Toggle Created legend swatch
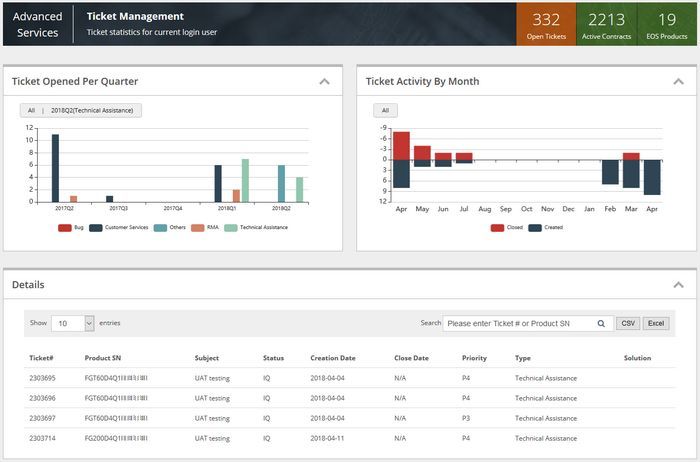 click(535, 228)
